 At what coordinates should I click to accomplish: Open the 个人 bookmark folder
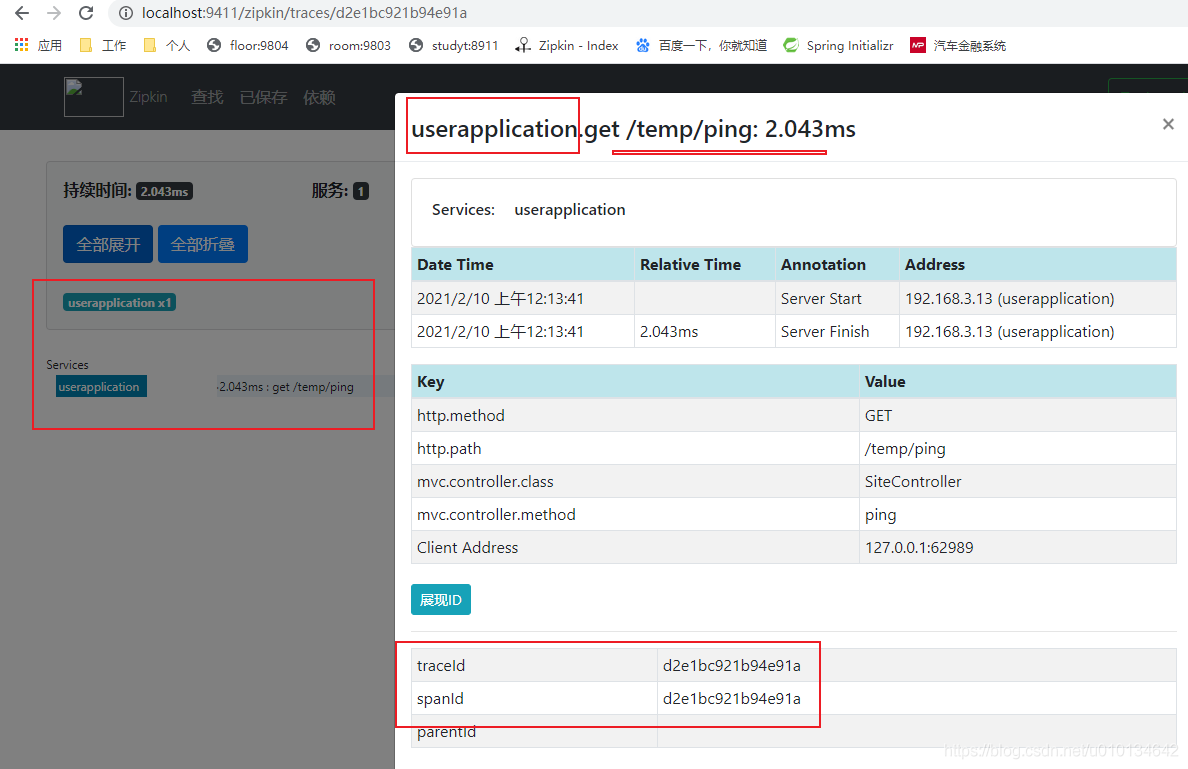[x=167, y=45]
